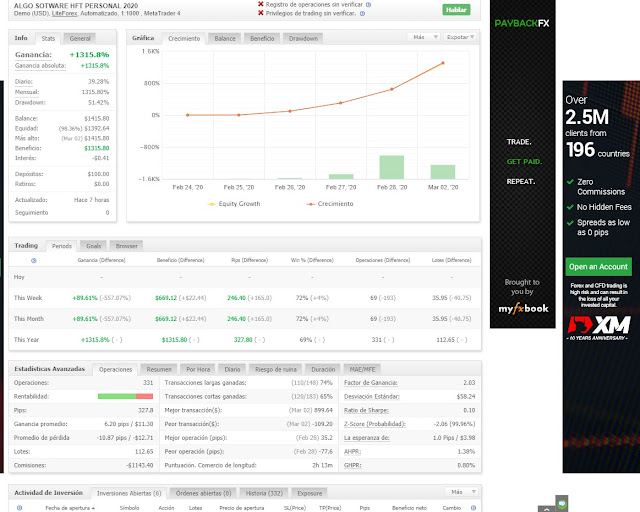Open the Goals tab in Trading

click(x=93, y=246)
